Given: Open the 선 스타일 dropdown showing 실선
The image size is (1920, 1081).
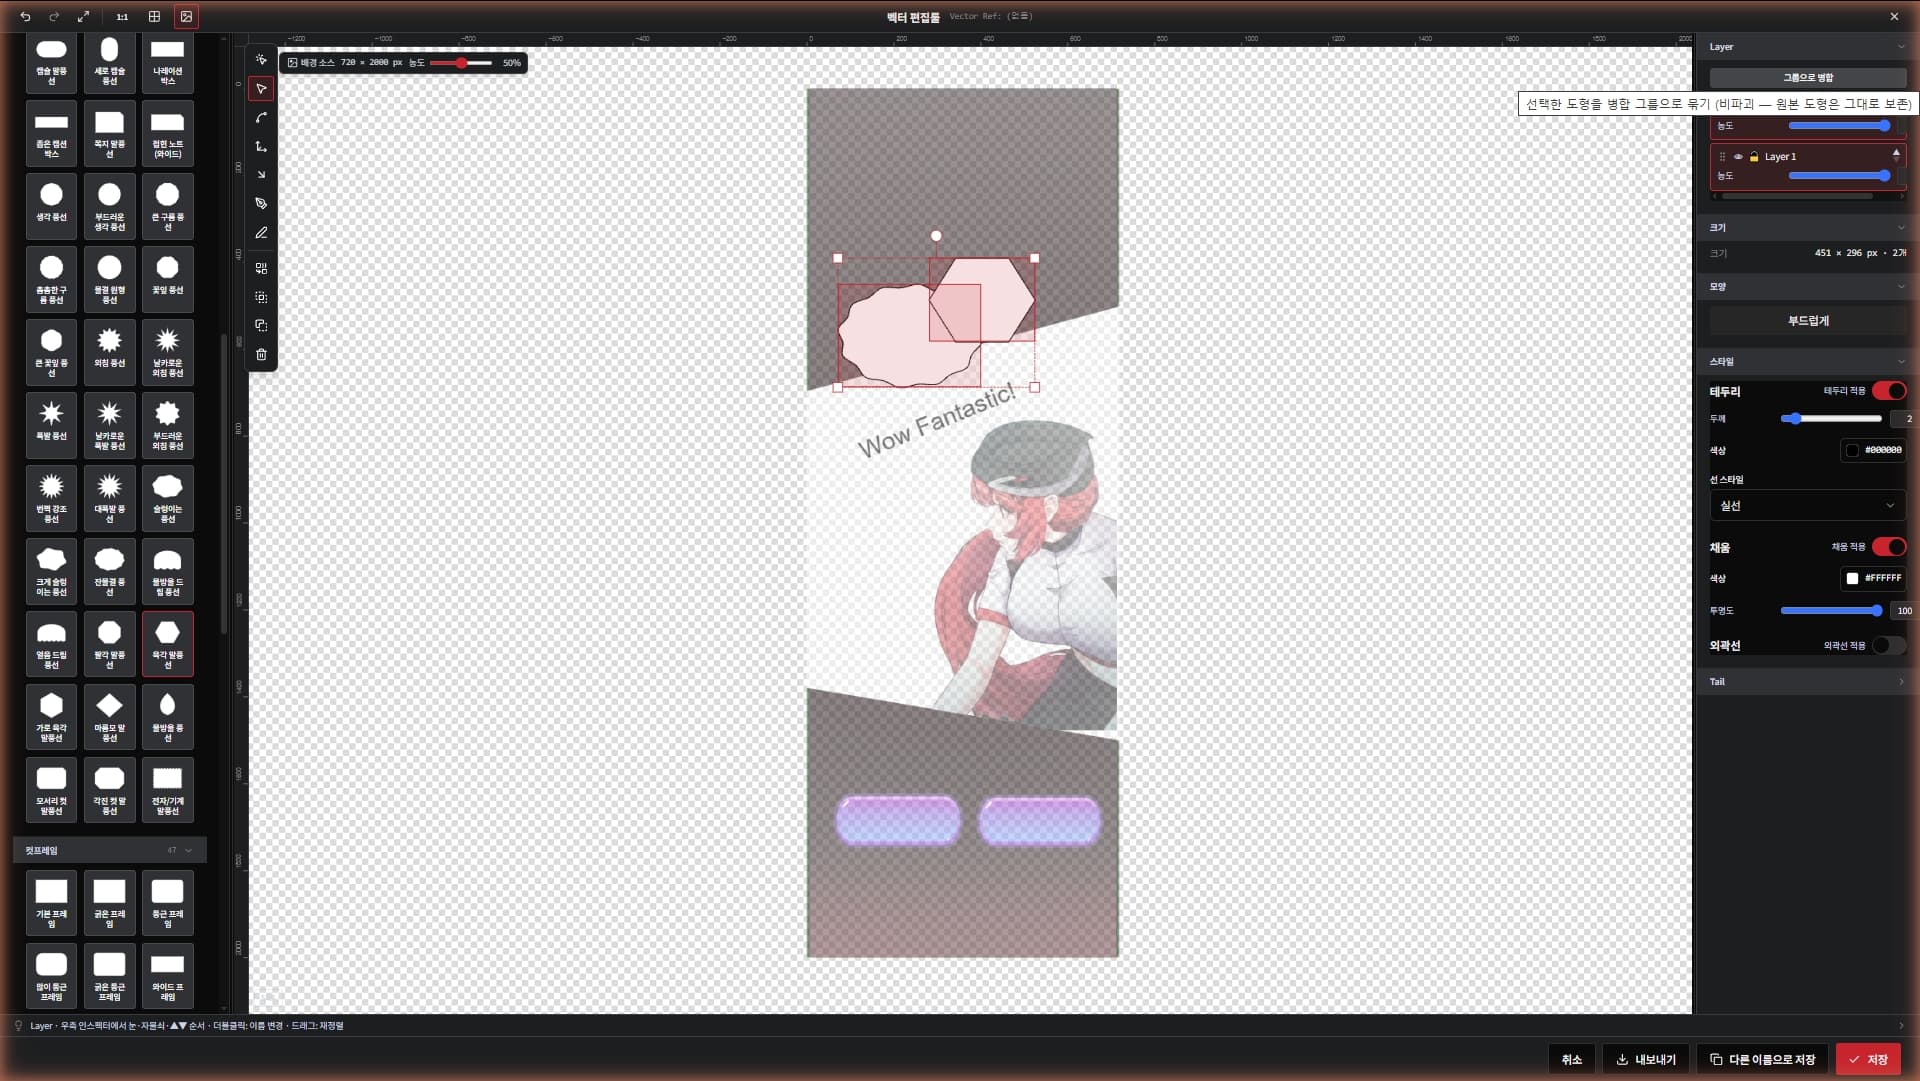Looking at the screenshot, I should pos(1807,506).
